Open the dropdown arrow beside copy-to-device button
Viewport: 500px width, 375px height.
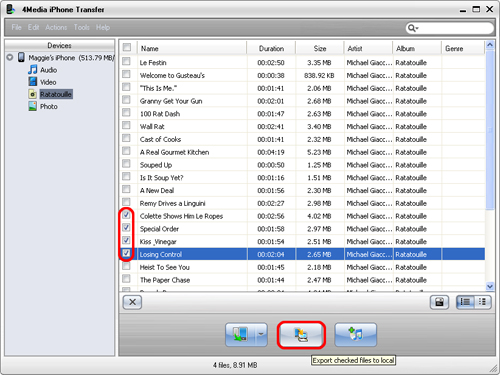[261, 335]
